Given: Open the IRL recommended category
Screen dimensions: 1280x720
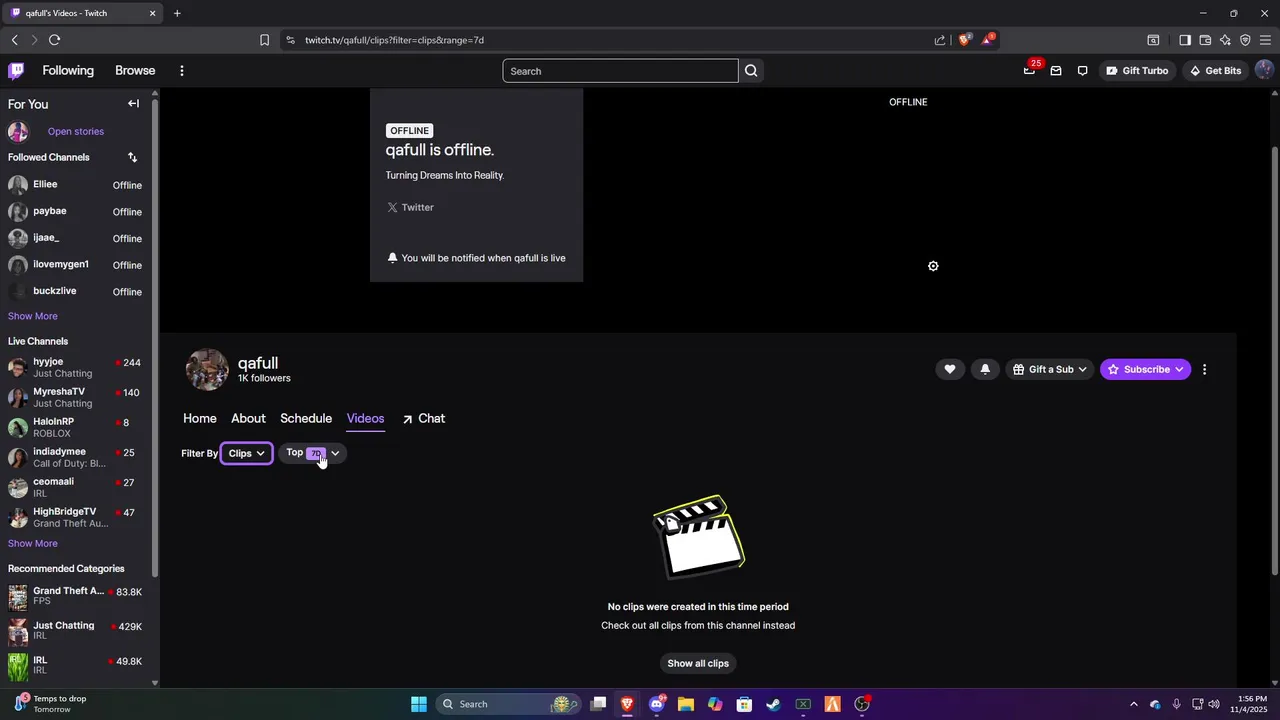Looking at the screenshot, I should point(76,665).
